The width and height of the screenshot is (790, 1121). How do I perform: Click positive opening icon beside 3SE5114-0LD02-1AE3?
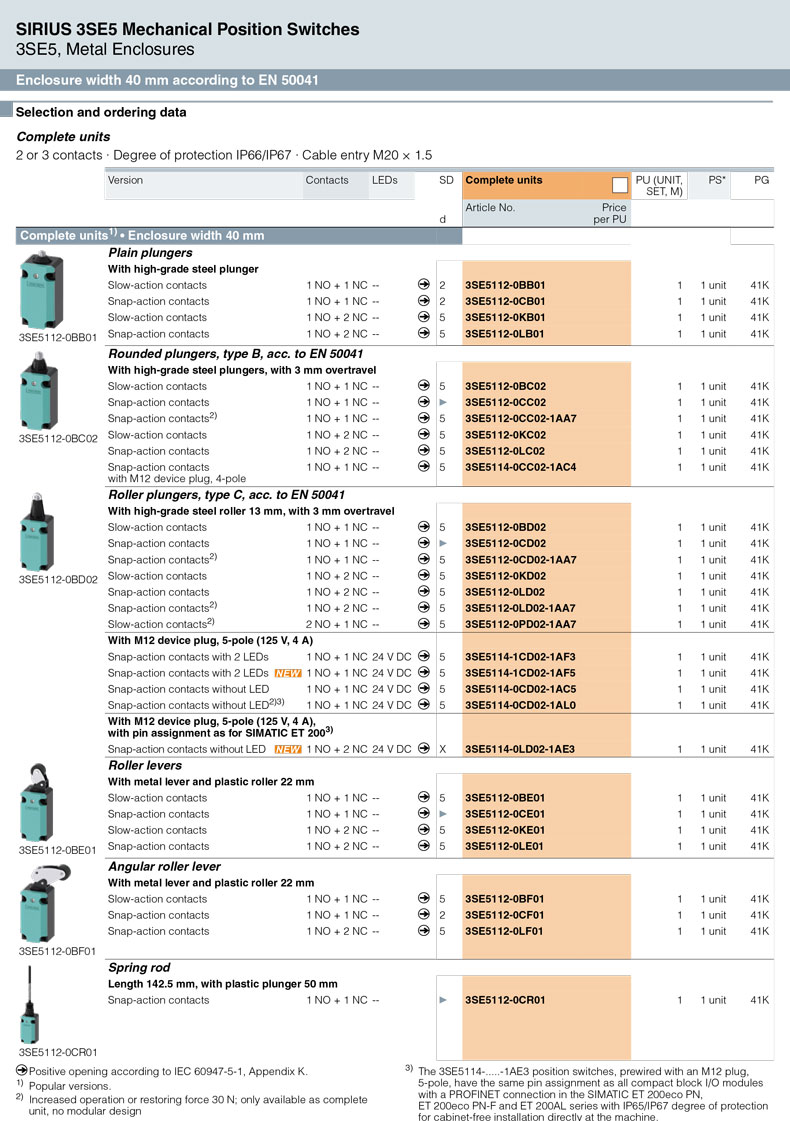(x=424, y=749)
